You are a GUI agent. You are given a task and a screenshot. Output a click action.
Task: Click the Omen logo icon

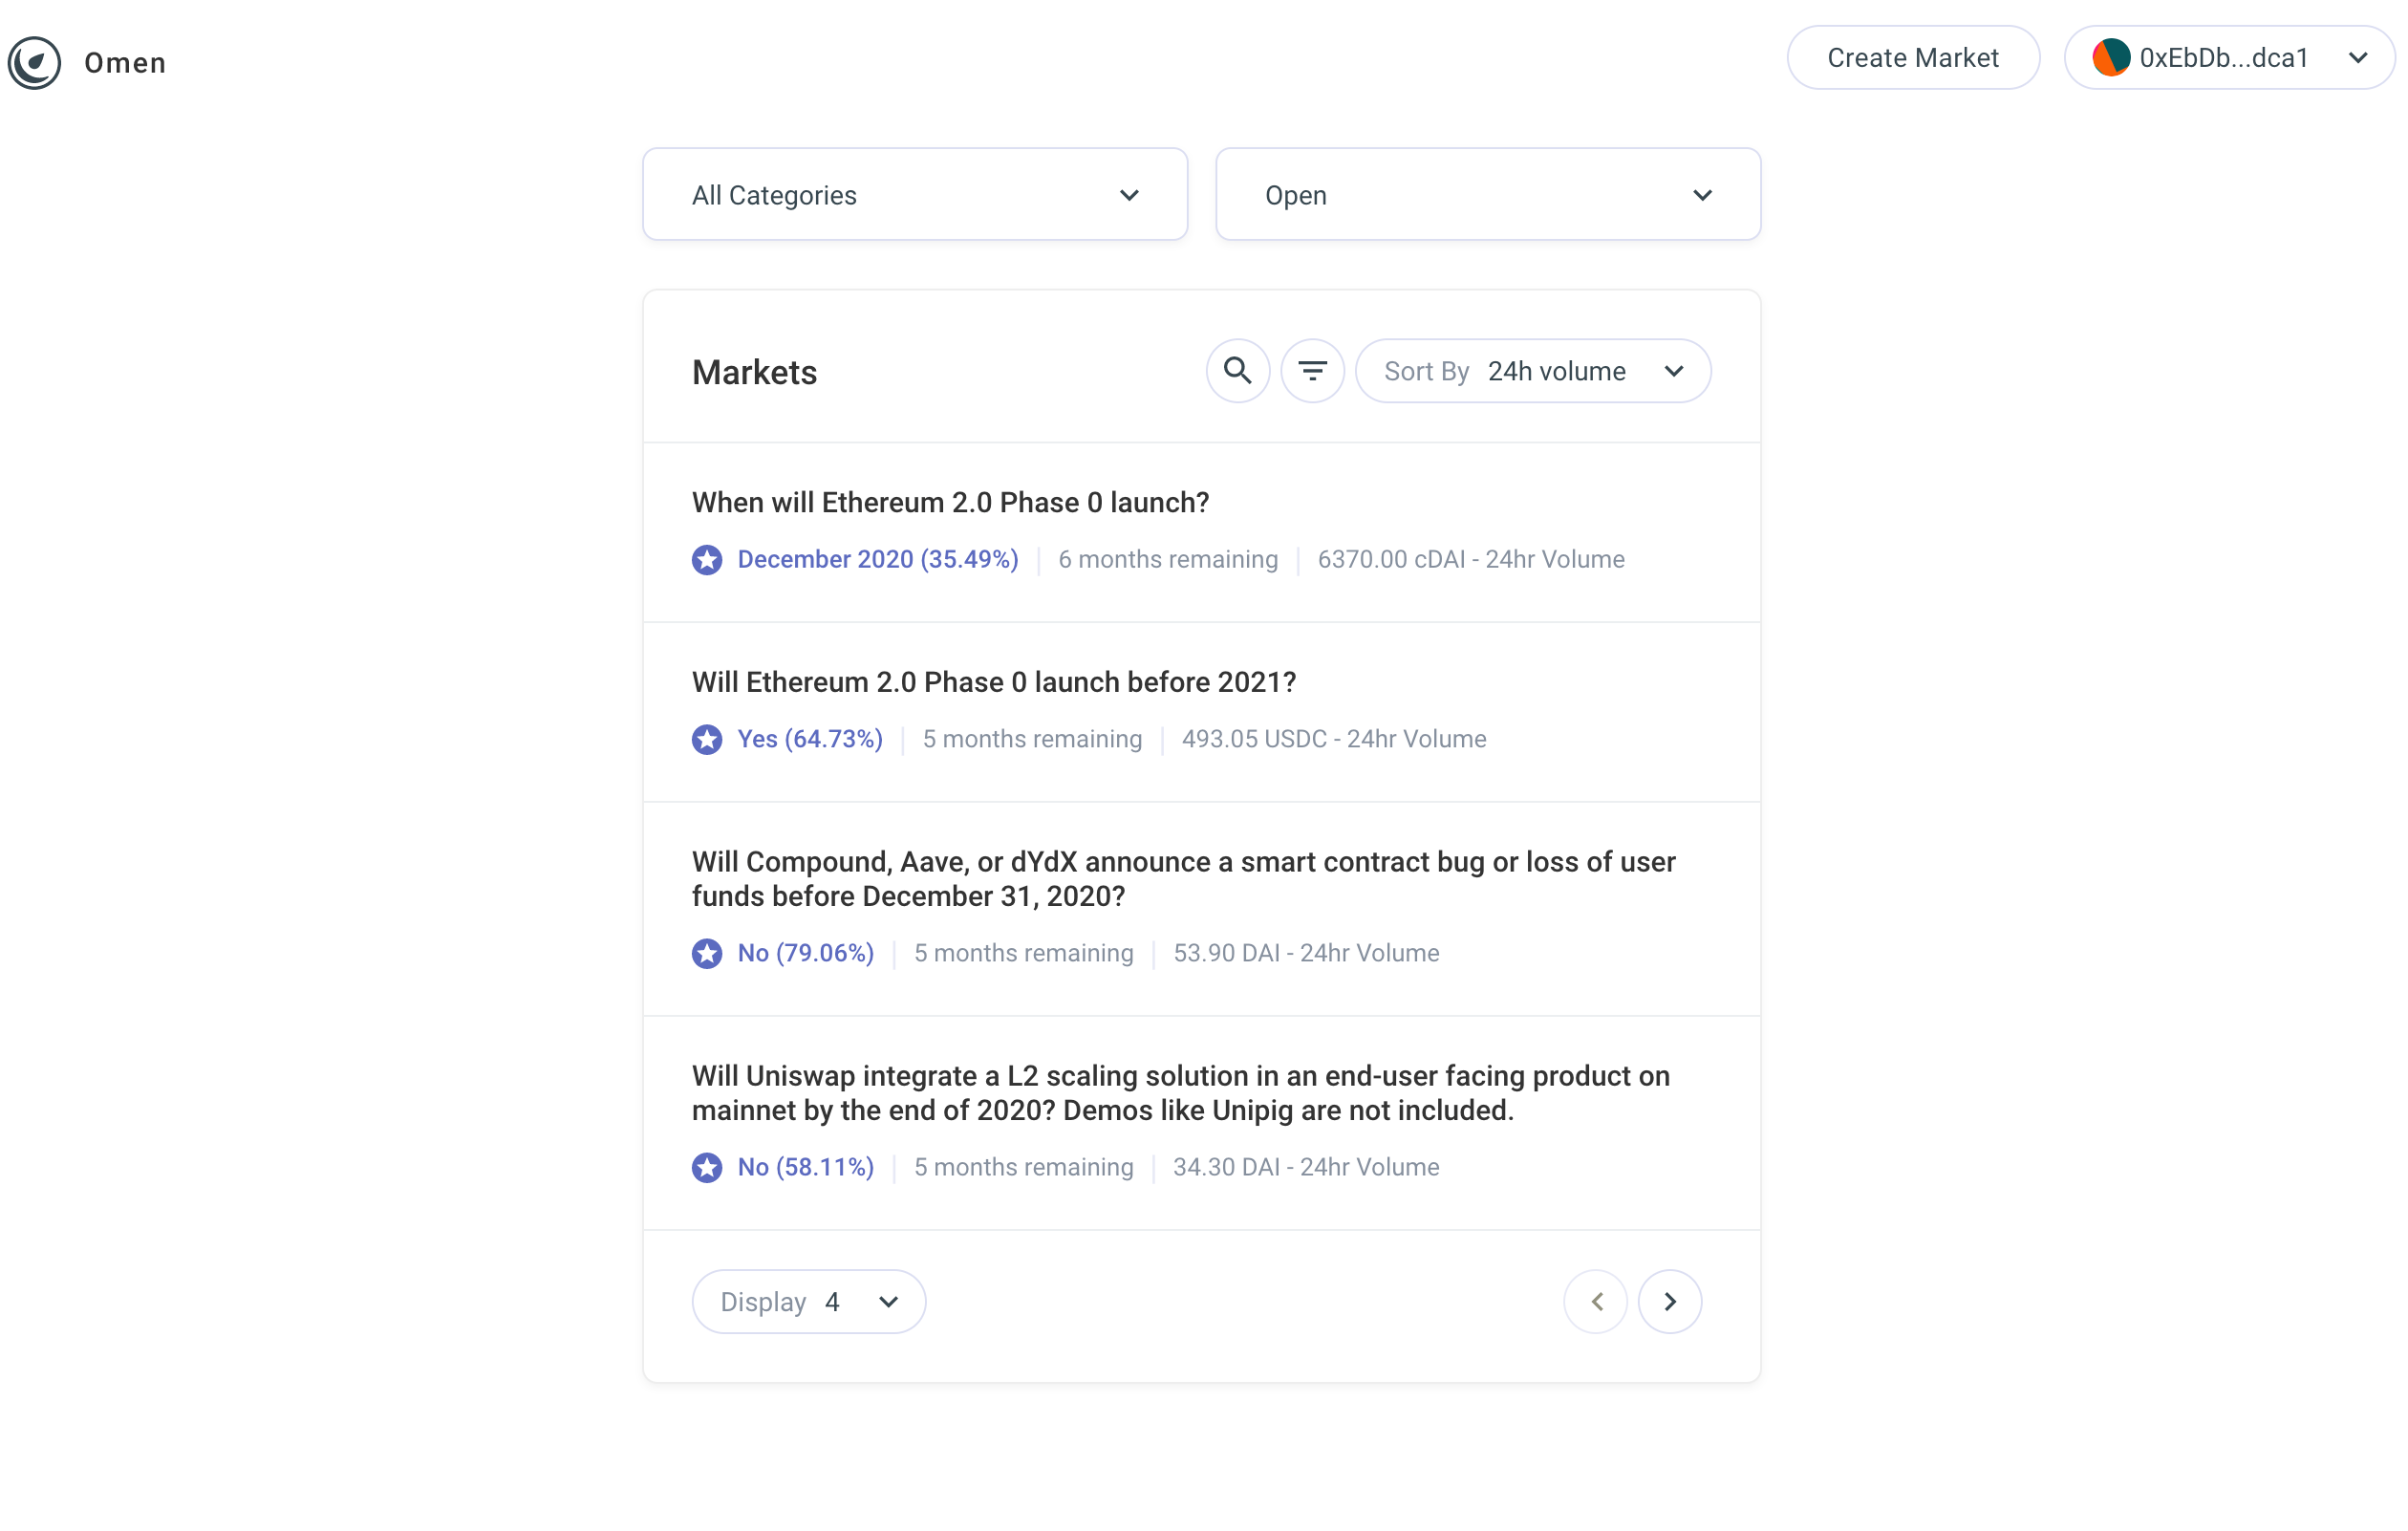pyautogui.click(x=35, y=62)
